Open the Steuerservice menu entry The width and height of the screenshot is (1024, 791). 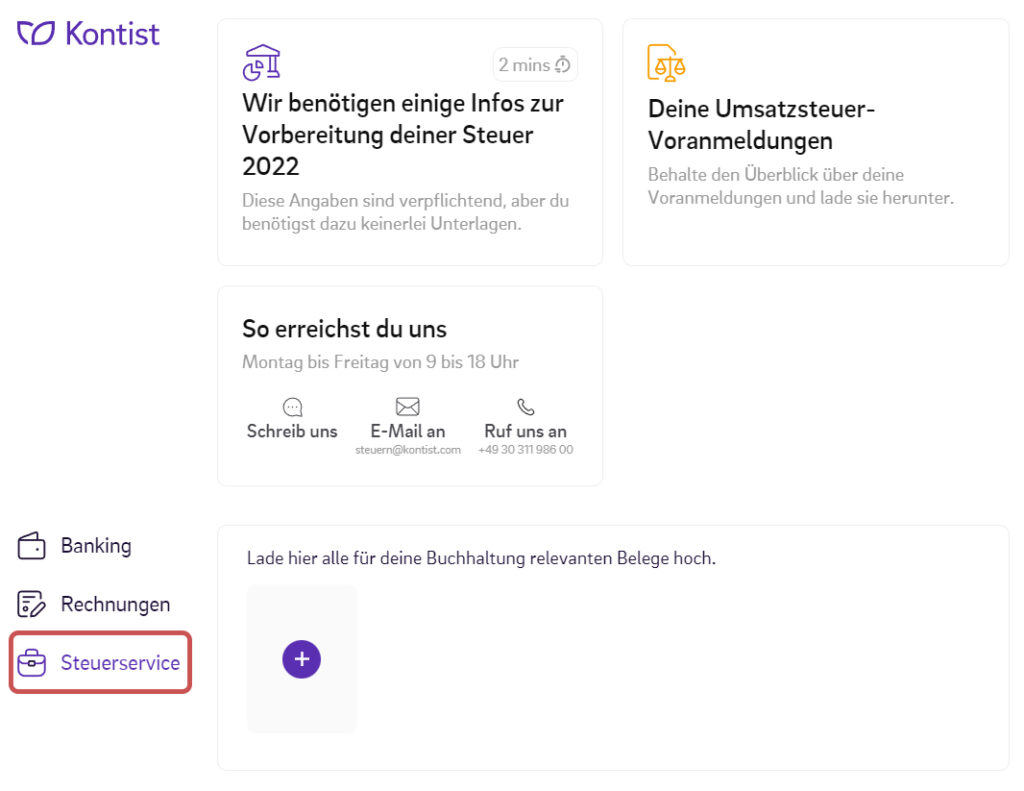(x=122, y=662)
